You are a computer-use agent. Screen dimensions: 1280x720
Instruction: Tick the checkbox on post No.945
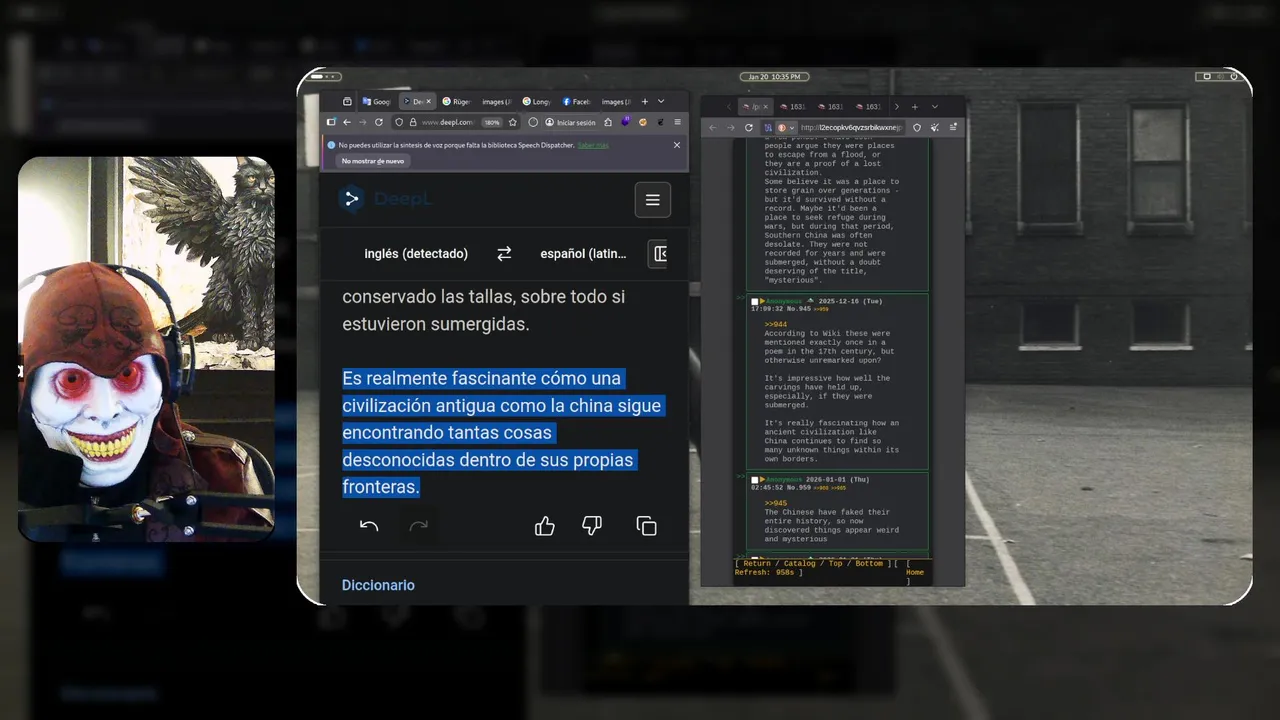[755, 302]
